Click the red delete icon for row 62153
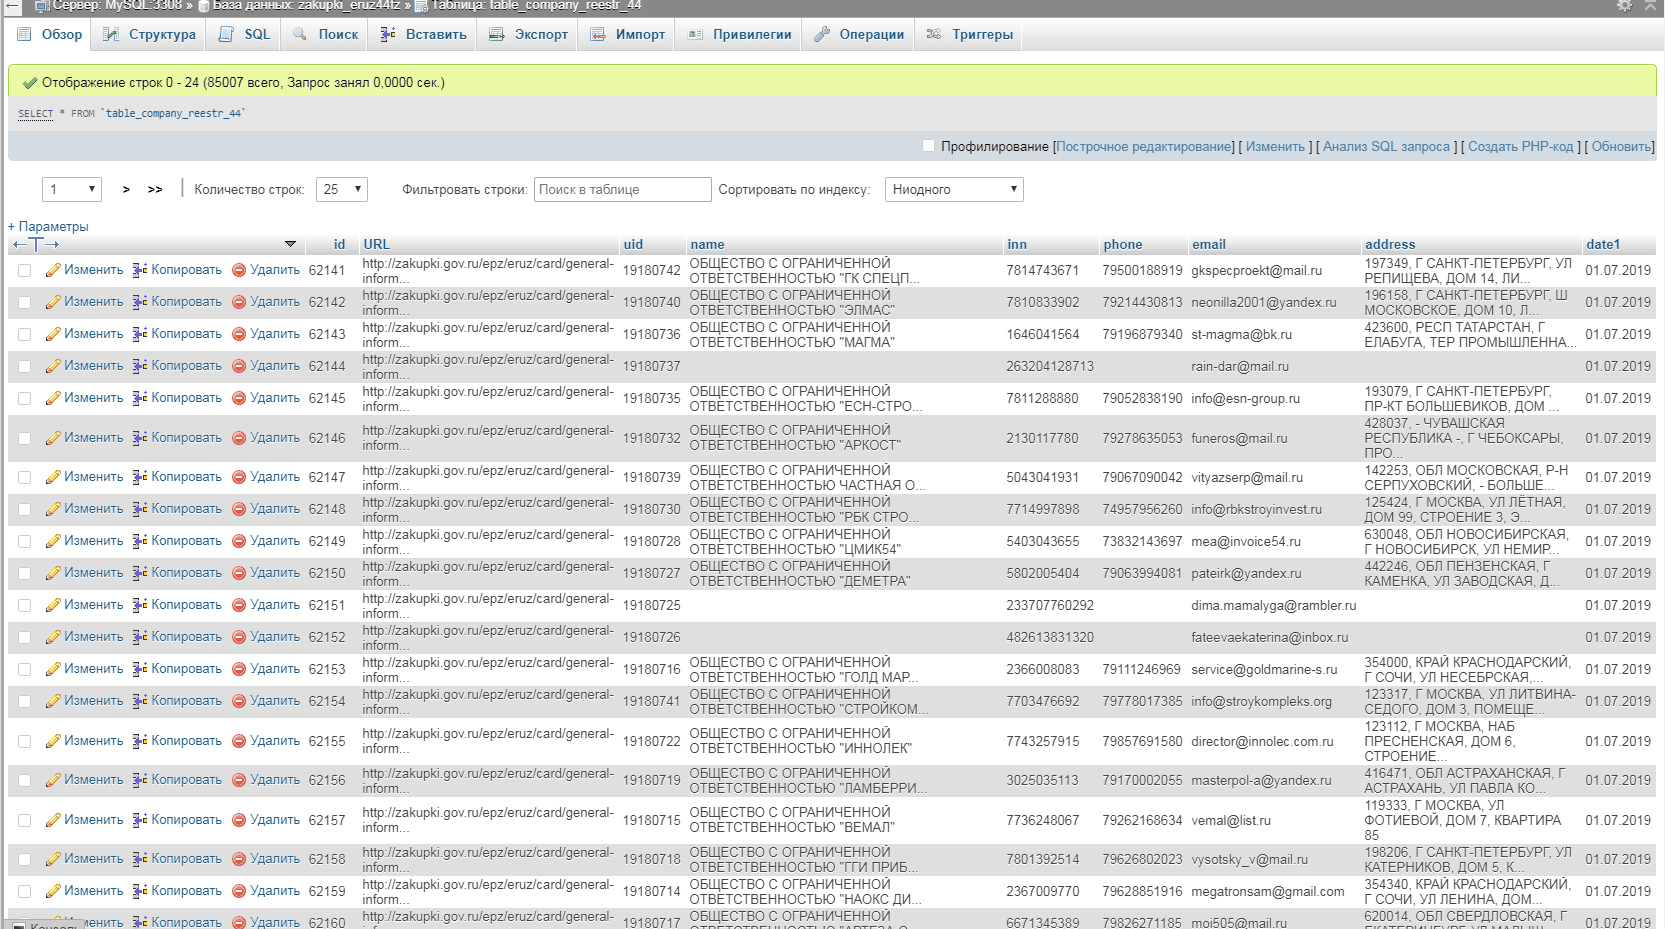 (239, 669)
